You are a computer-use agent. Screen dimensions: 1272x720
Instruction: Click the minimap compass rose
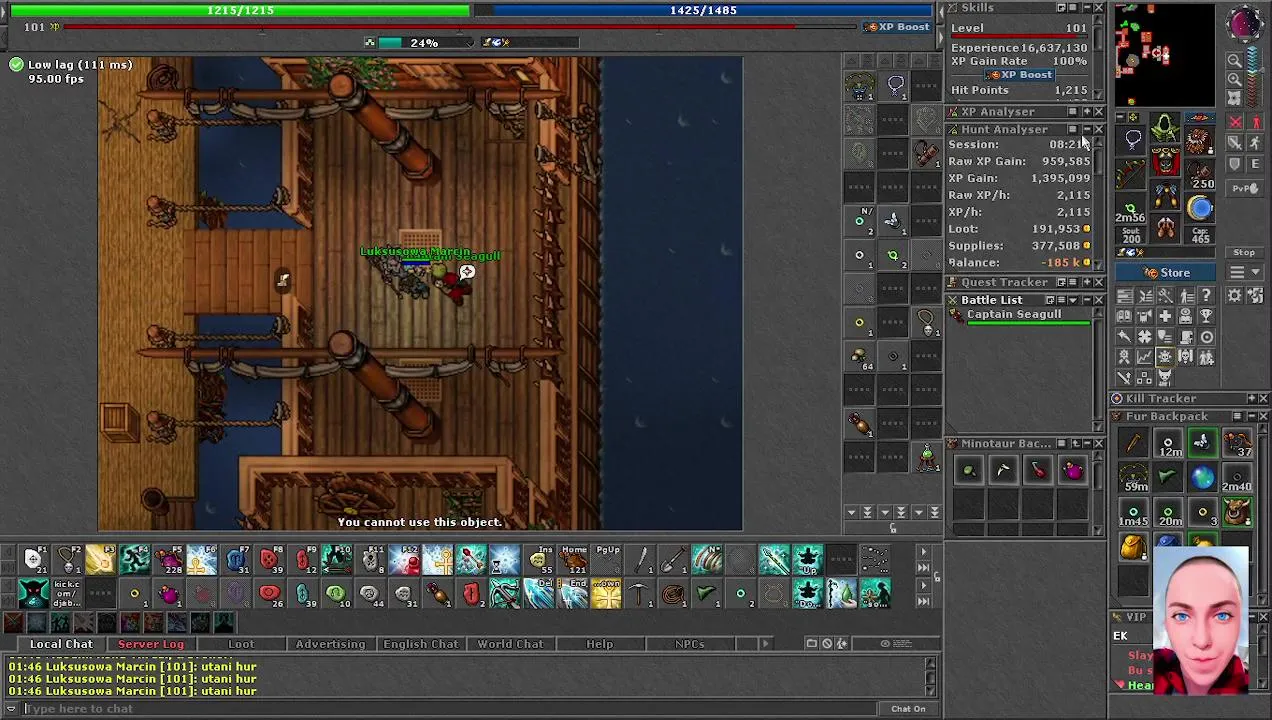1243,24
